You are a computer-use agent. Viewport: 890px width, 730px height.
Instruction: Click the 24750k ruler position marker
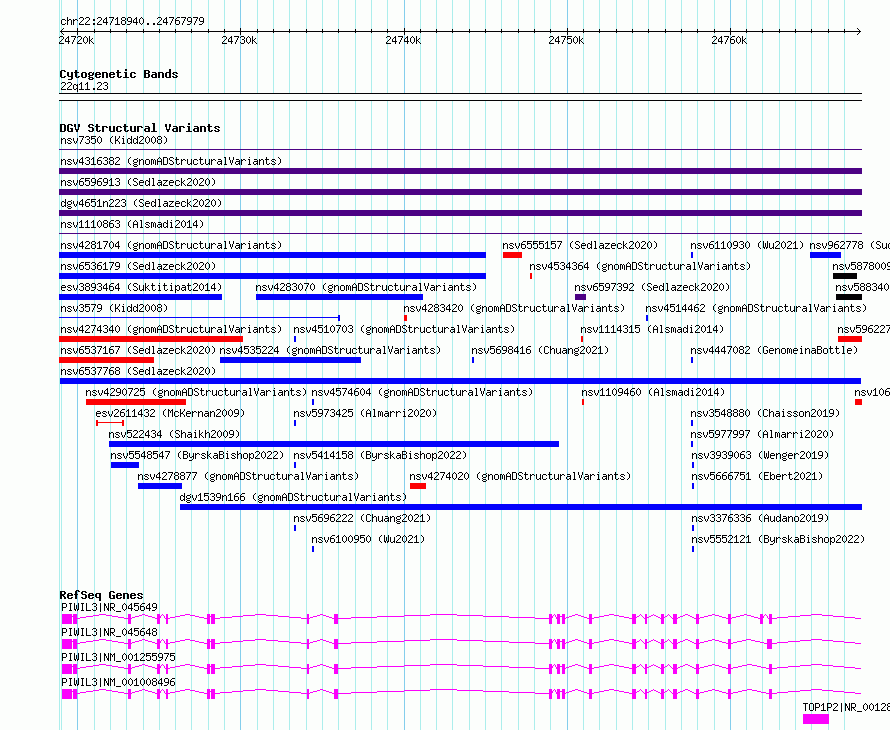566,40
